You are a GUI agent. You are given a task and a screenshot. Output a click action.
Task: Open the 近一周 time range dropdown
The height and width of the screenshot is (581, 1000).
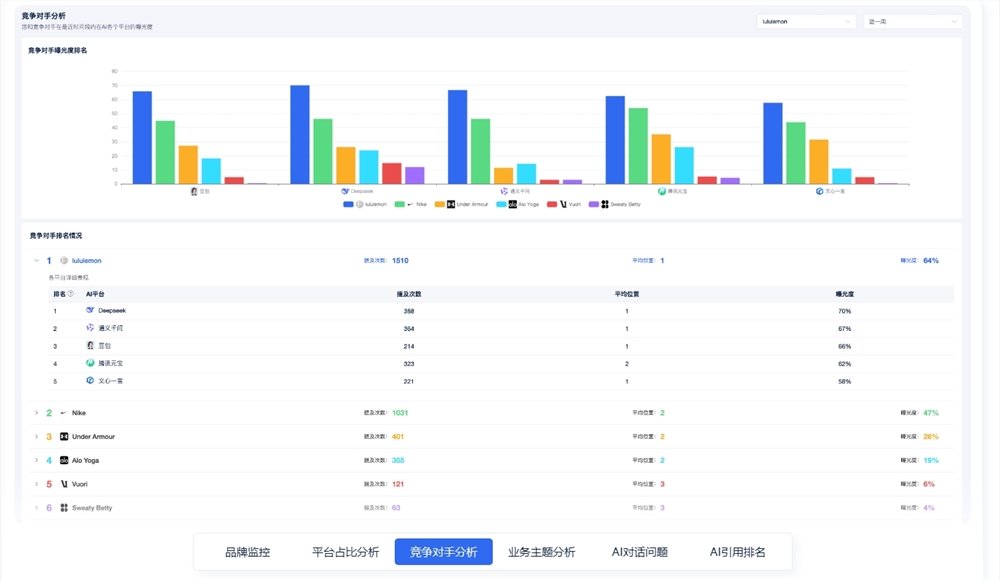[910, 20]
